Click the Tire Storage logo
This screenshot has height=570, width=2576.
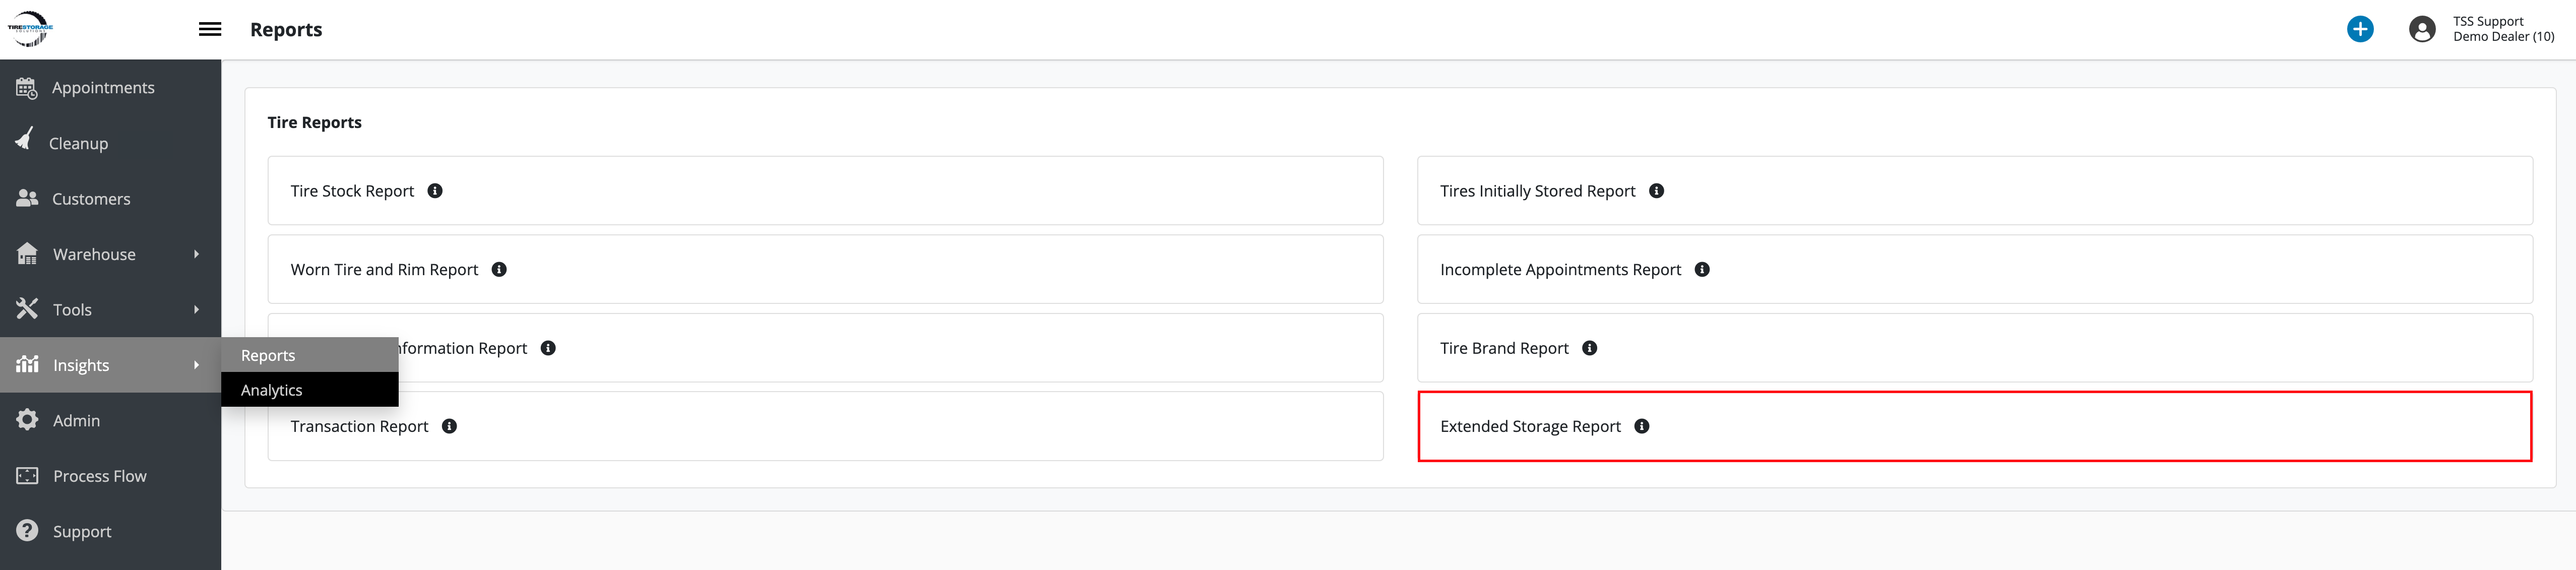tap(30, 29)
